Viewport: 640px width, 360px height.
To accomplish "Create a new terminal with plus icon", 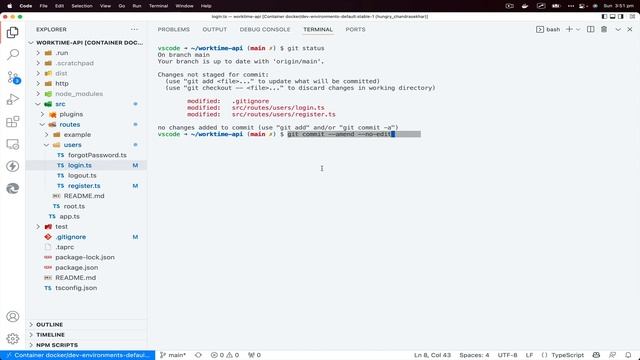I will [x=569, y=29].
